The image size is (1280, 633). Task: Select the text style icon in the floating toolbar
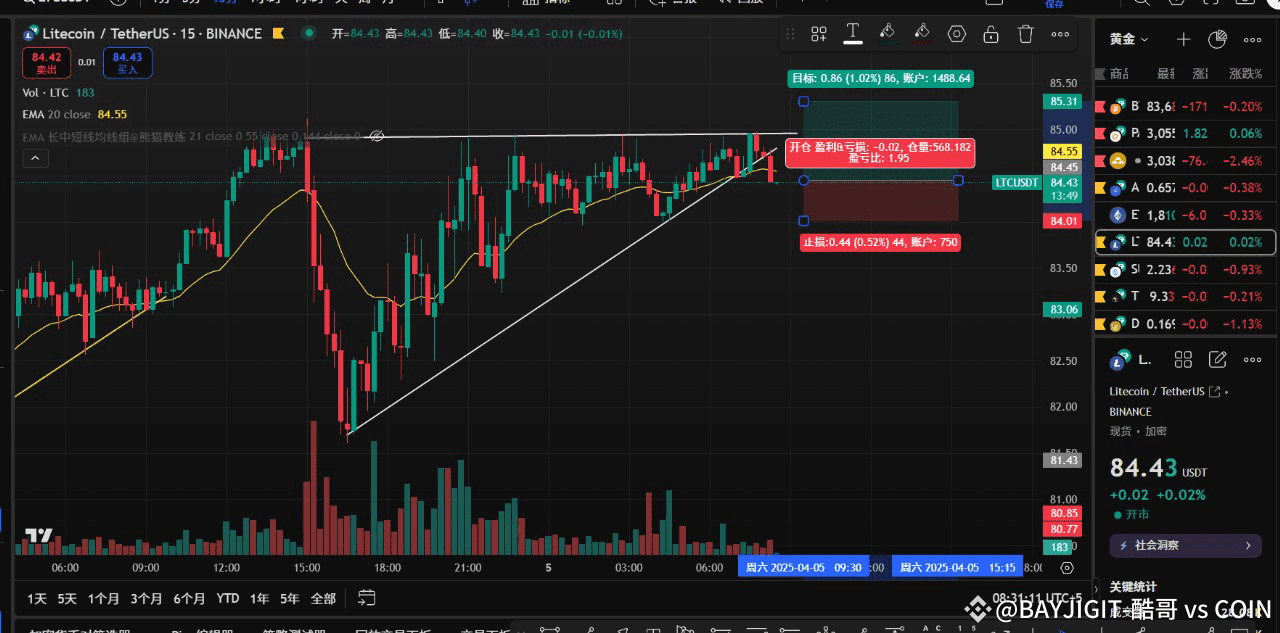(853, 34)
